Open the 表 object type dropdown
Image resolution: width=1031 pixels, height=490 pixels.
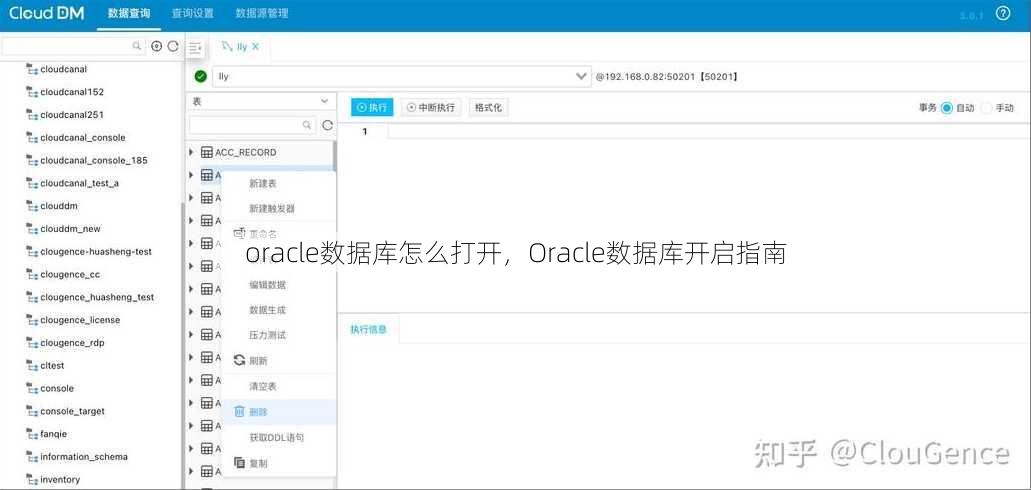[260, 101]
